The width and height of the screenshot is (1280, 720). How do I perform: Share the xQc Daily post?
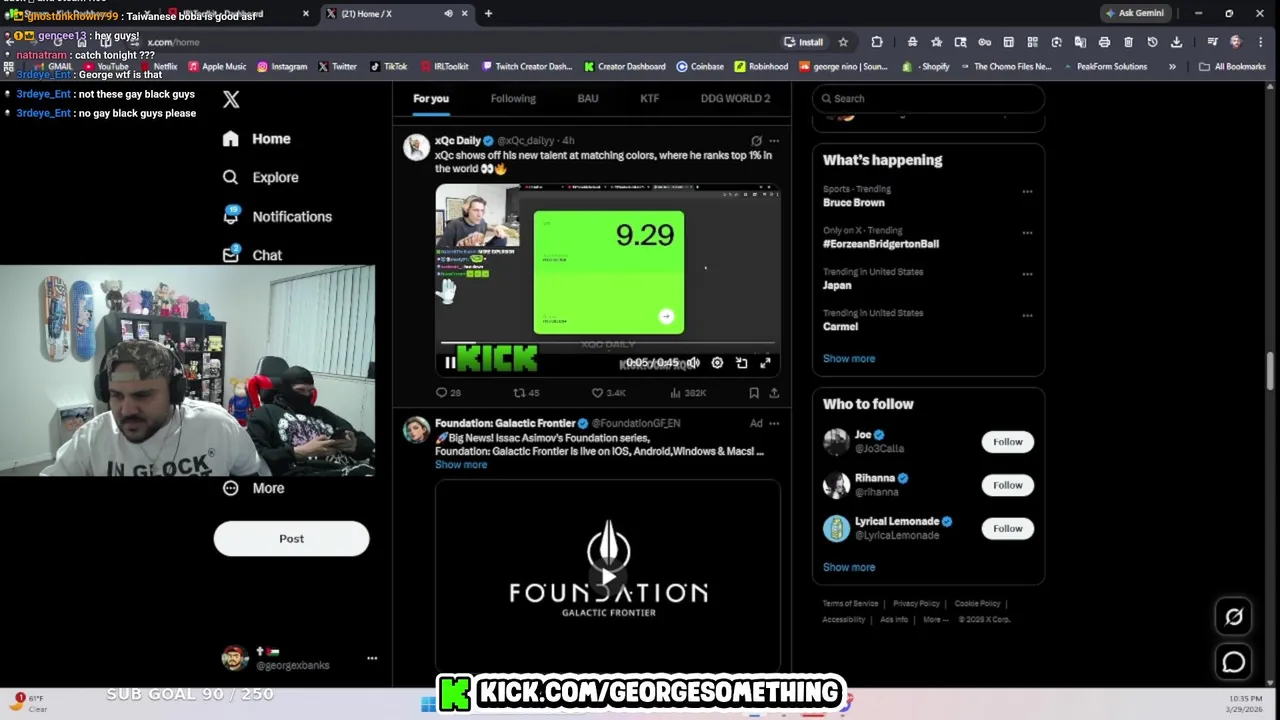(x=774, y=393)
